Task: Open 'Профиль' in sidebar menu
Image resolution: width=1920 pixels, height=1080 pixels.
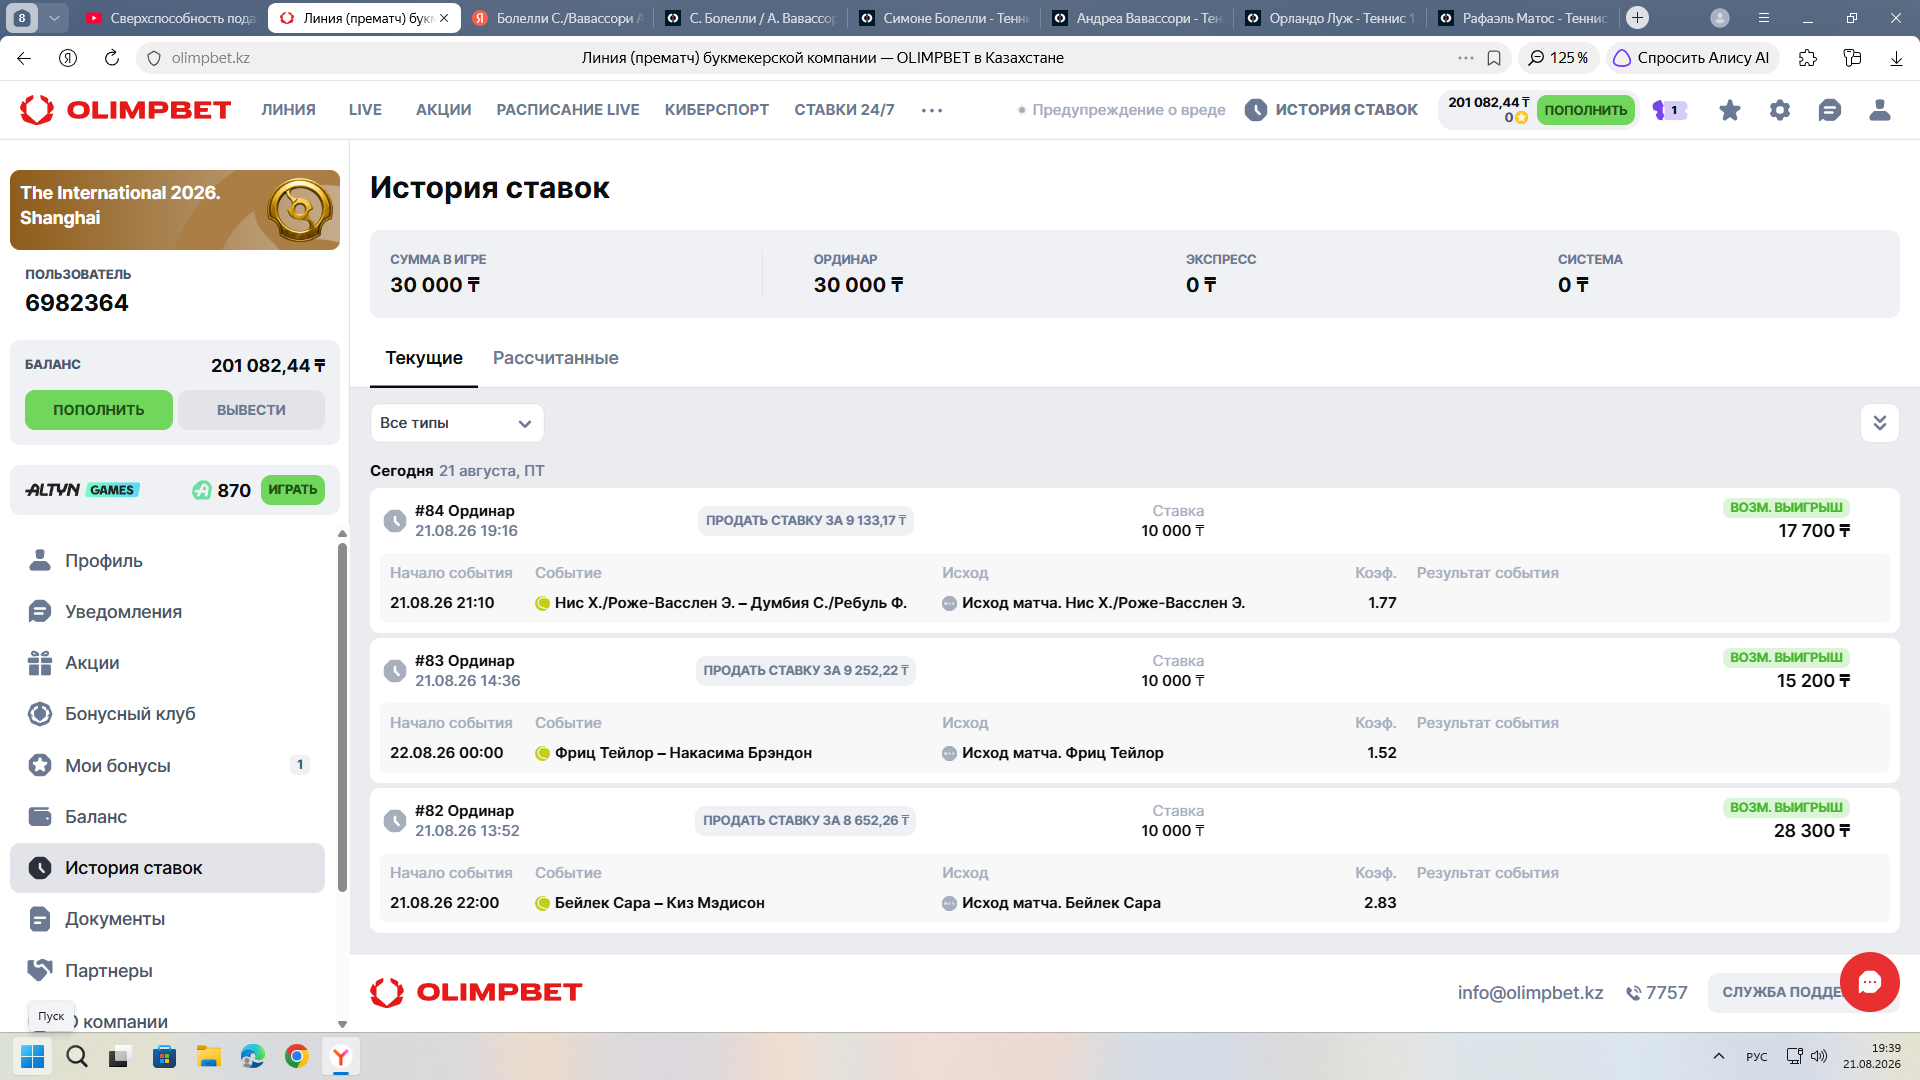Action: pyautogui.click(x=167, y=561)
